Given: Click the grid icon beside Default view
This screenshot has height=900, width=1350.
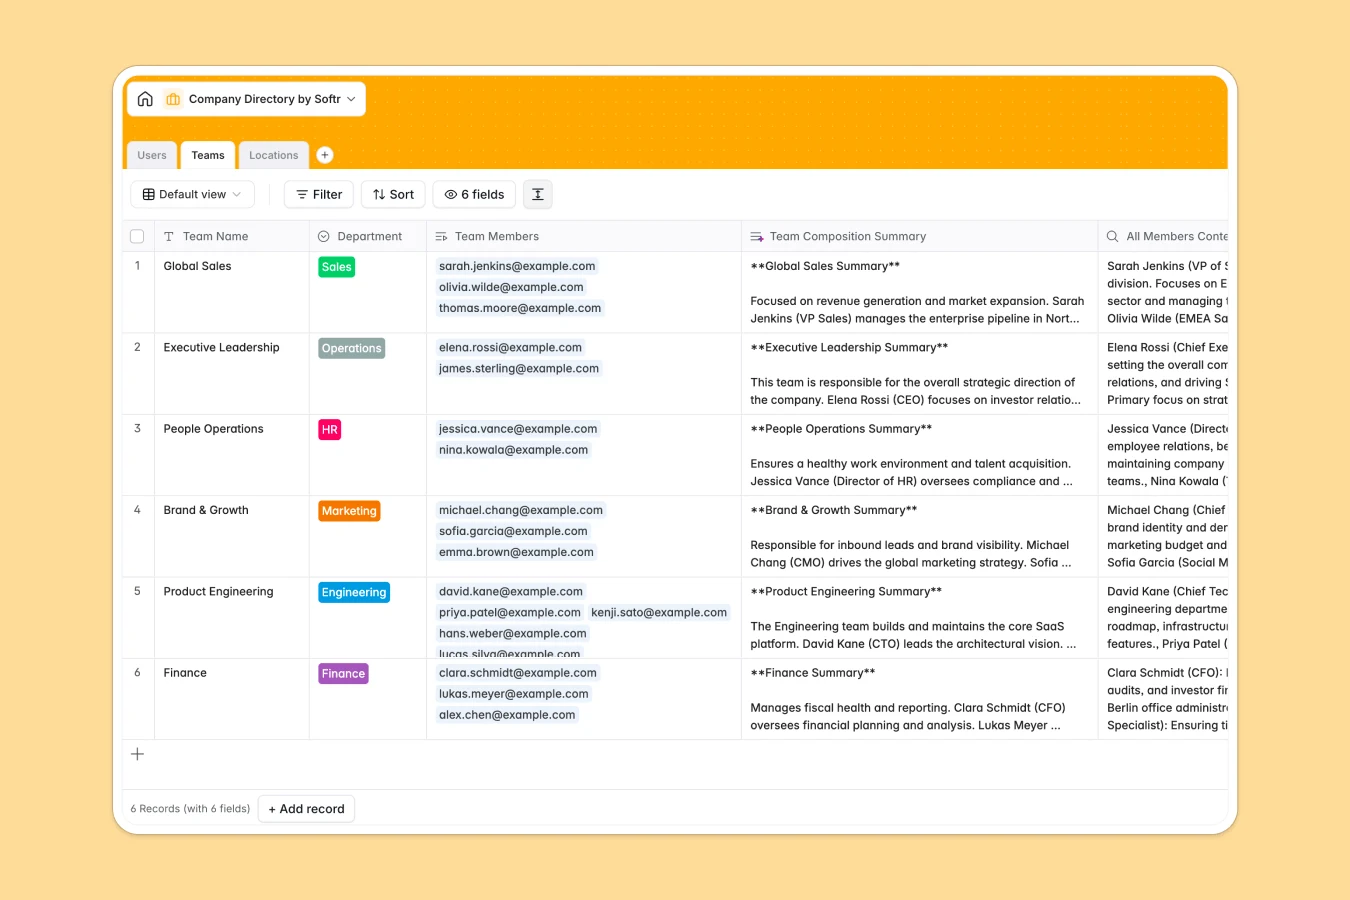Looking at the screenshot, I should pyautogui.click(x=146, y=194).
